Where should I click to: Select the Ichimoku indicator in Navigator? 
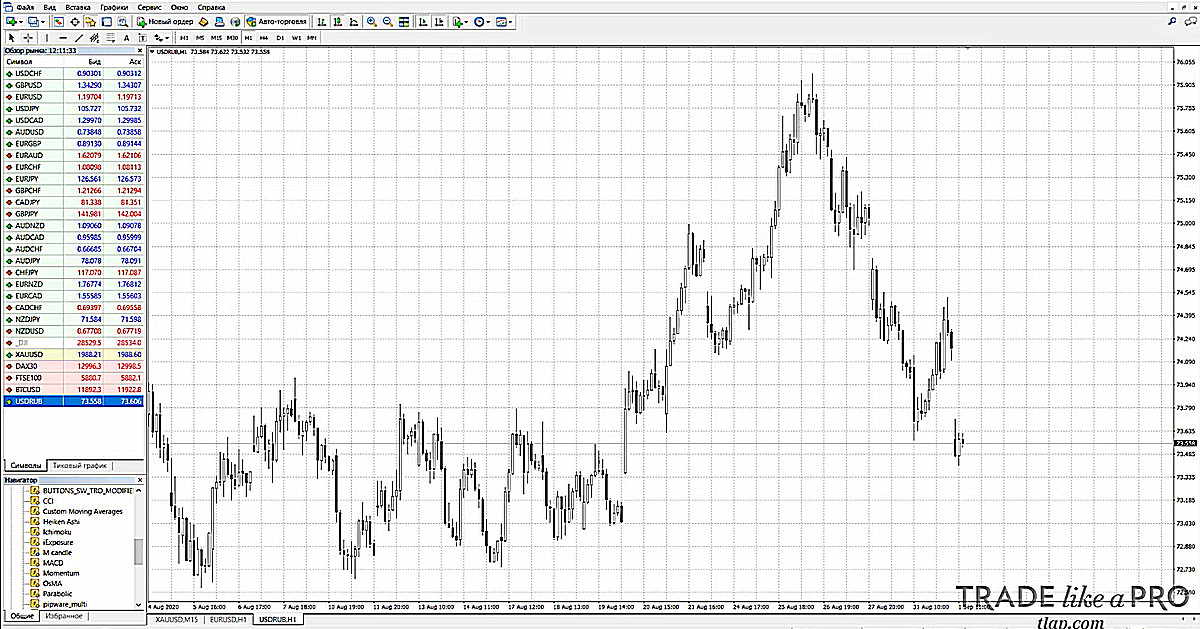[56, 532]
